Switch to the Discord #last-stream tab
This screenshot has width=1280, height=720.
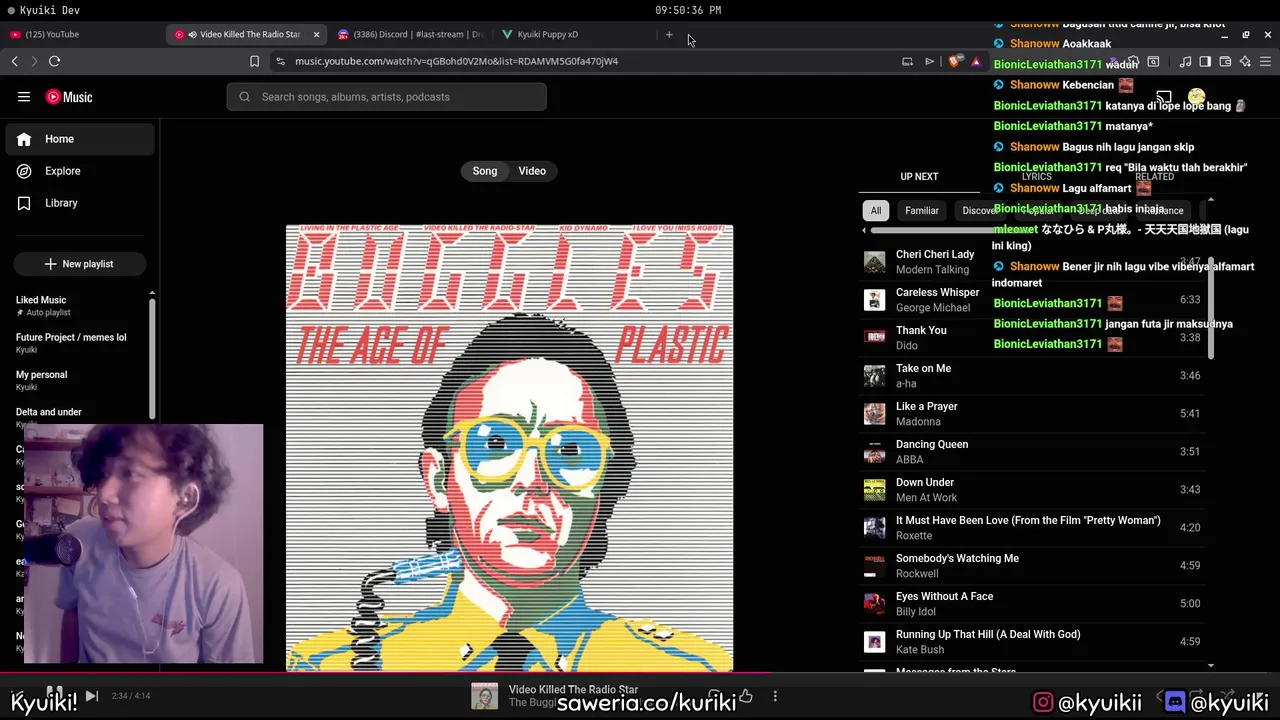[412, 34]
